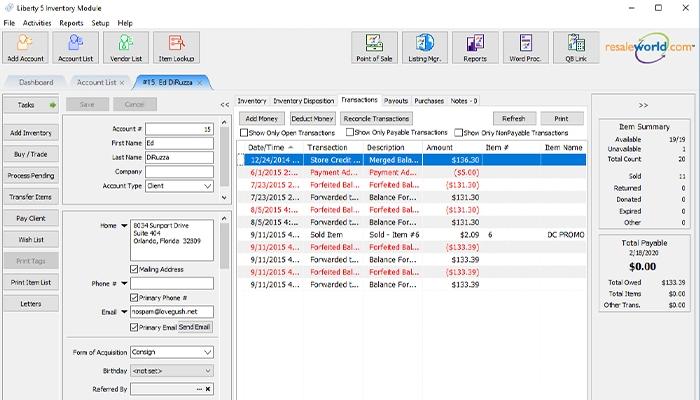
Task: Open the Listing Mgr. tool
Action: (425, 47)
